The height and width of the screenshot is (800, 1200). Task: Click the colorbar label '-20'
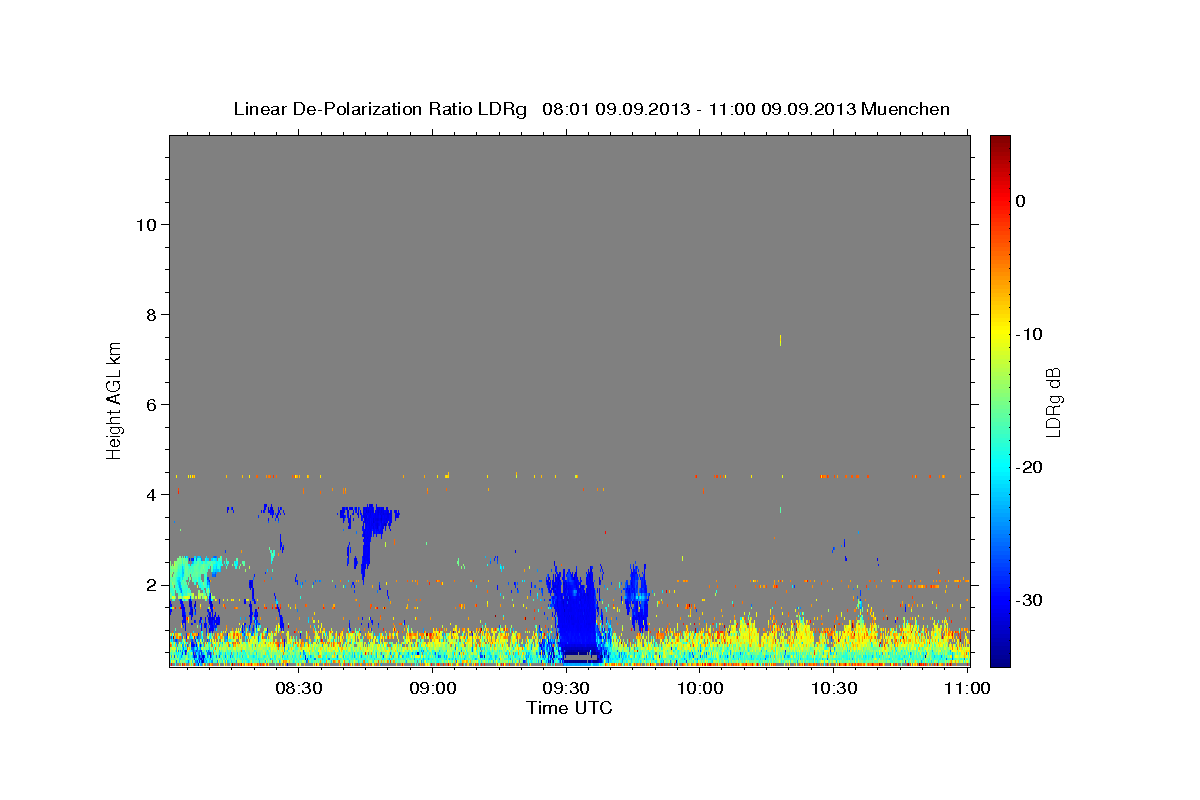pos(1029,467)
